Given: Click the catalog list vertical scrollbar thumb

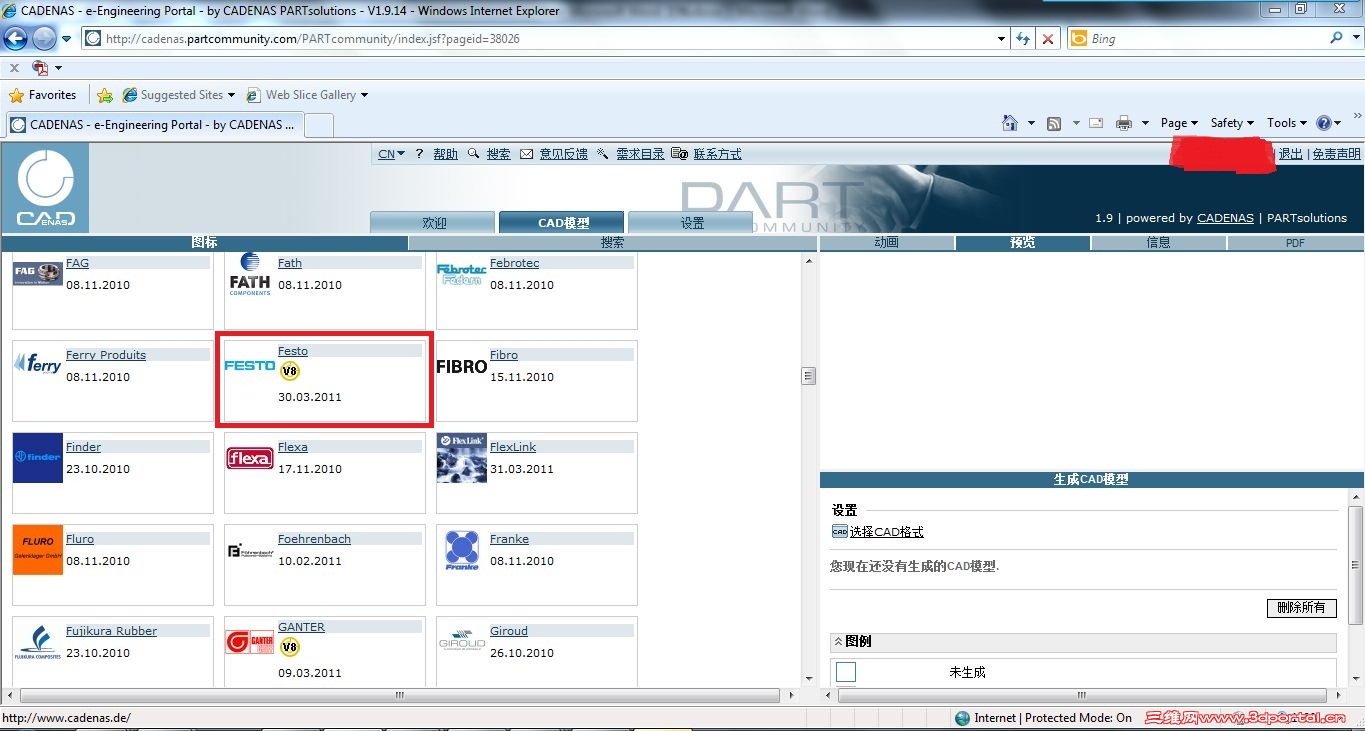Looking at the screenshot, I should click(808, 376).
